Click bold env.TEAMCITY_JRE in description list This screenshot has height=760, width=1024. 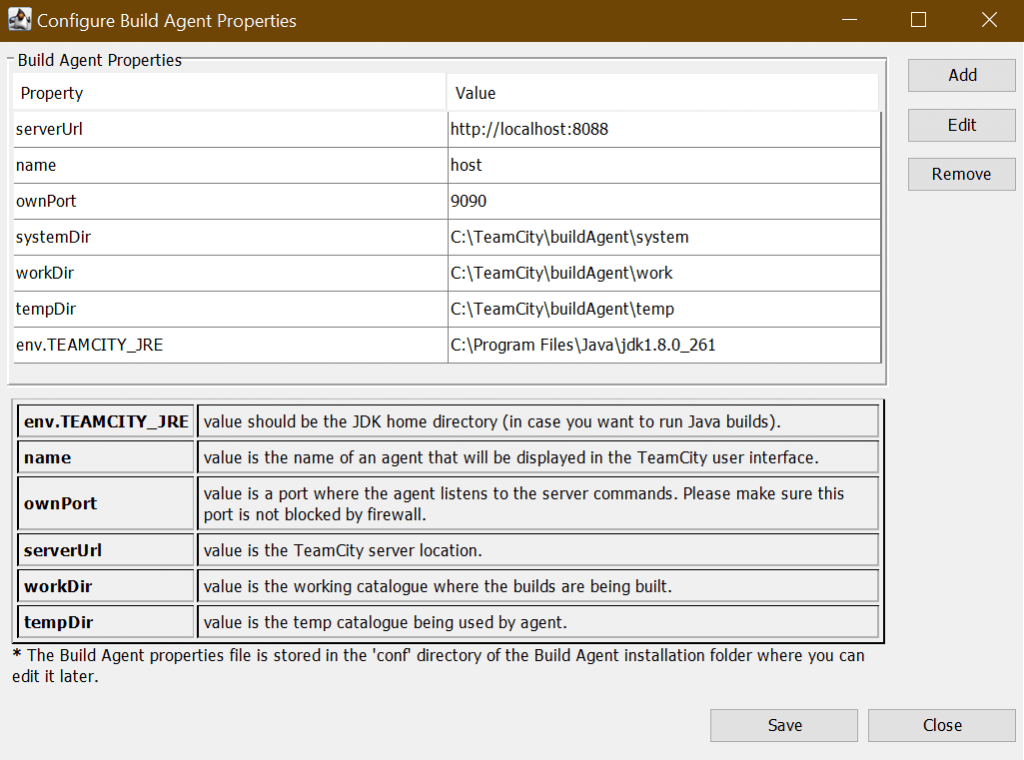pos(106,422)
